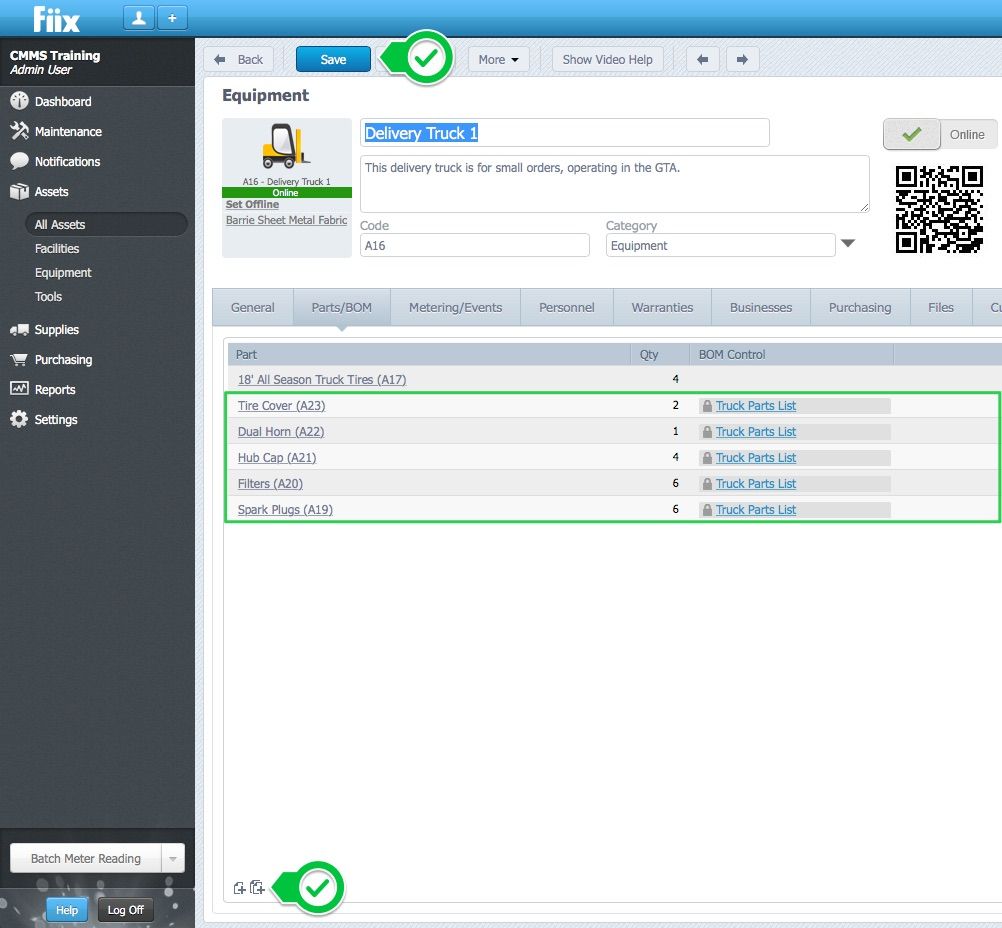Click the Category field showing Equipment
Screen dimensions: 1002x928
[720, 245]
